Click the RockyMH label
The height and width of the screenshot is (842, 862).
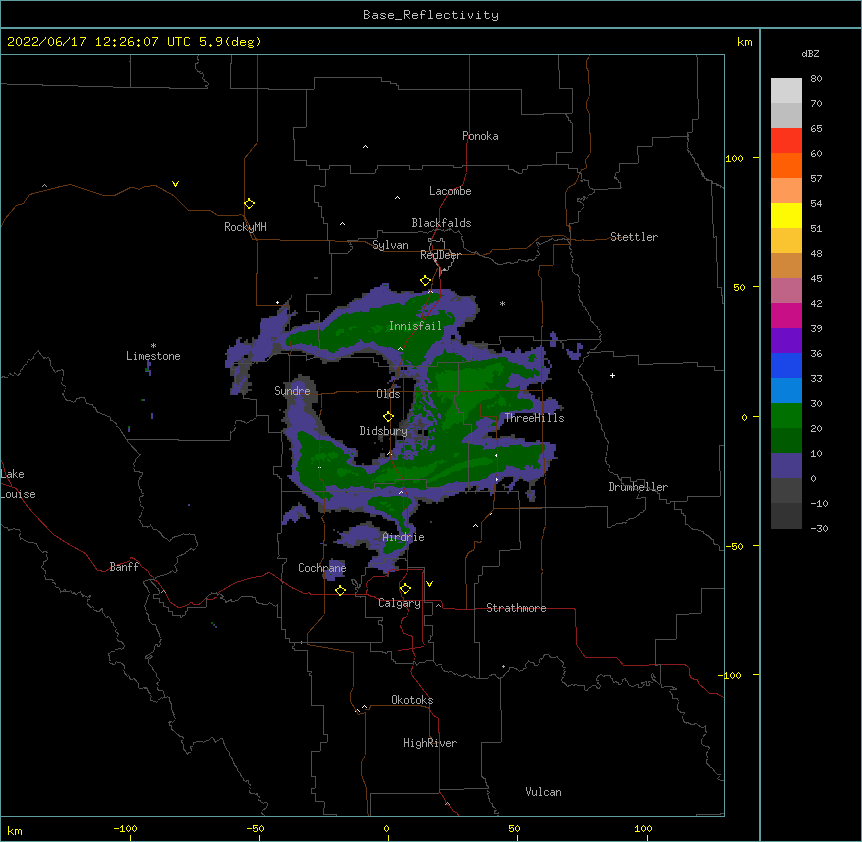tap(245, 227)
